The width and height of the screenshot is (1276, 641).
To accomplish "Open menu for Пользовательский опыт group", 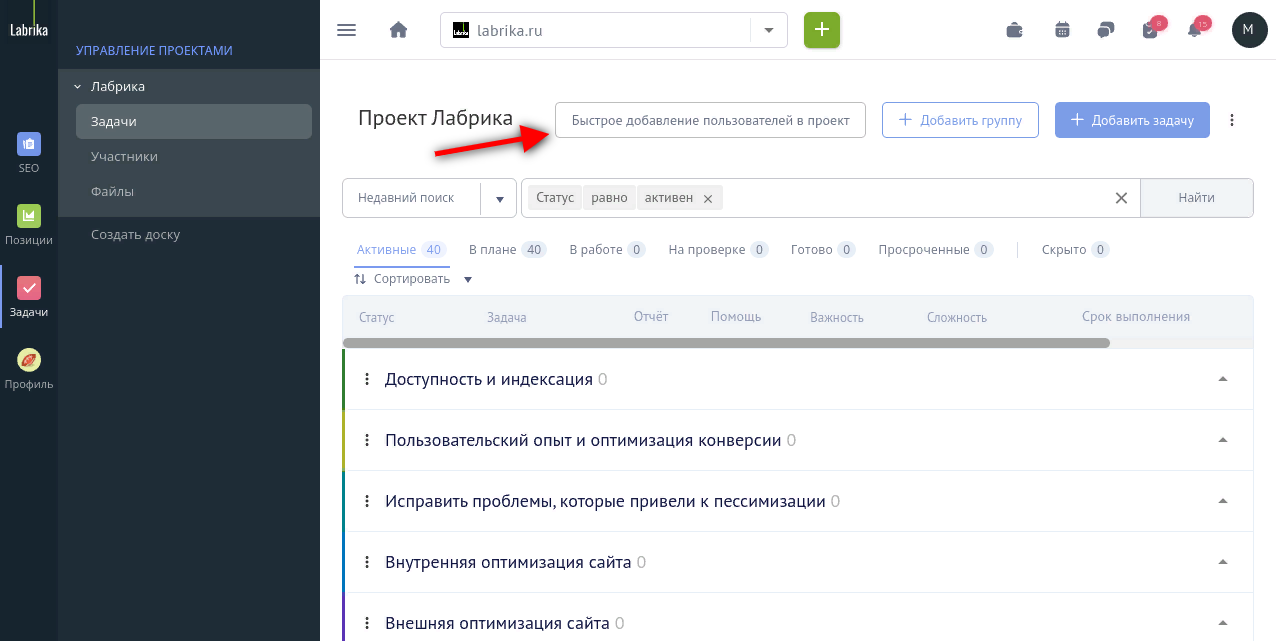I will tap(367, 440).
